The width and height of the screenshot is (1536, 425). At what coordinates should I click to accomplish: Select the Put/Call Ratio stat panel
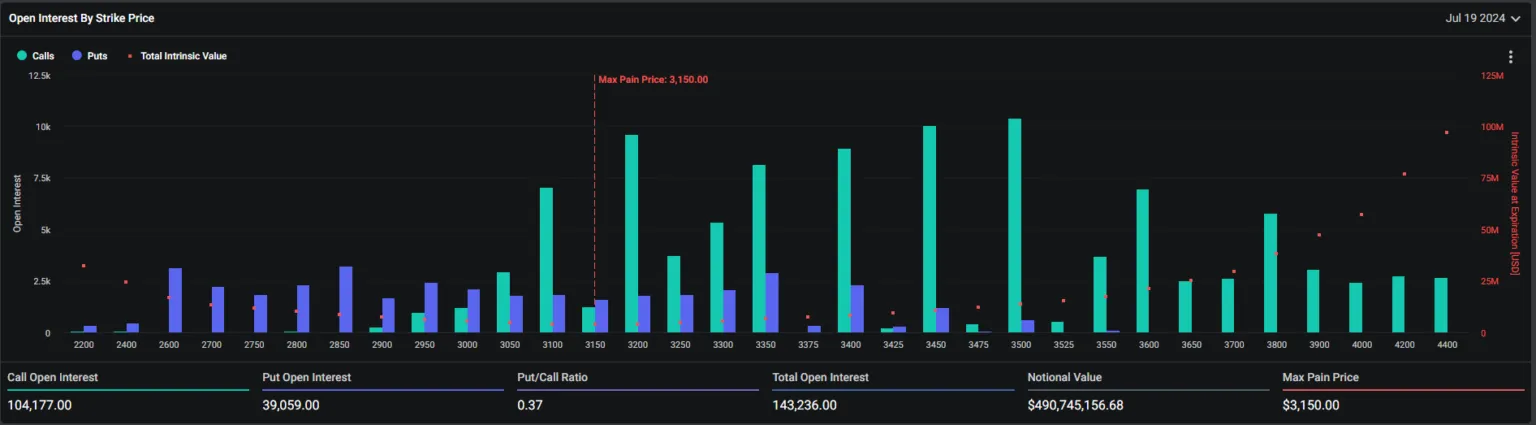(637, 392)
